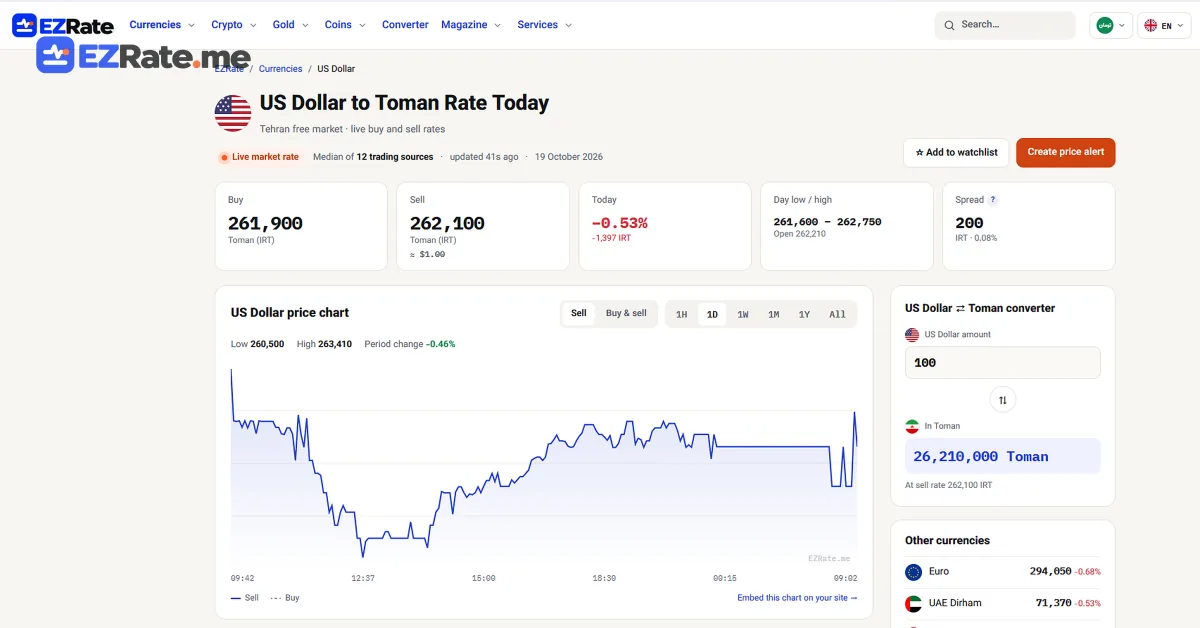Click At sell rate 262,100 IRT note
1200x628 pixels.
point(949,486)
